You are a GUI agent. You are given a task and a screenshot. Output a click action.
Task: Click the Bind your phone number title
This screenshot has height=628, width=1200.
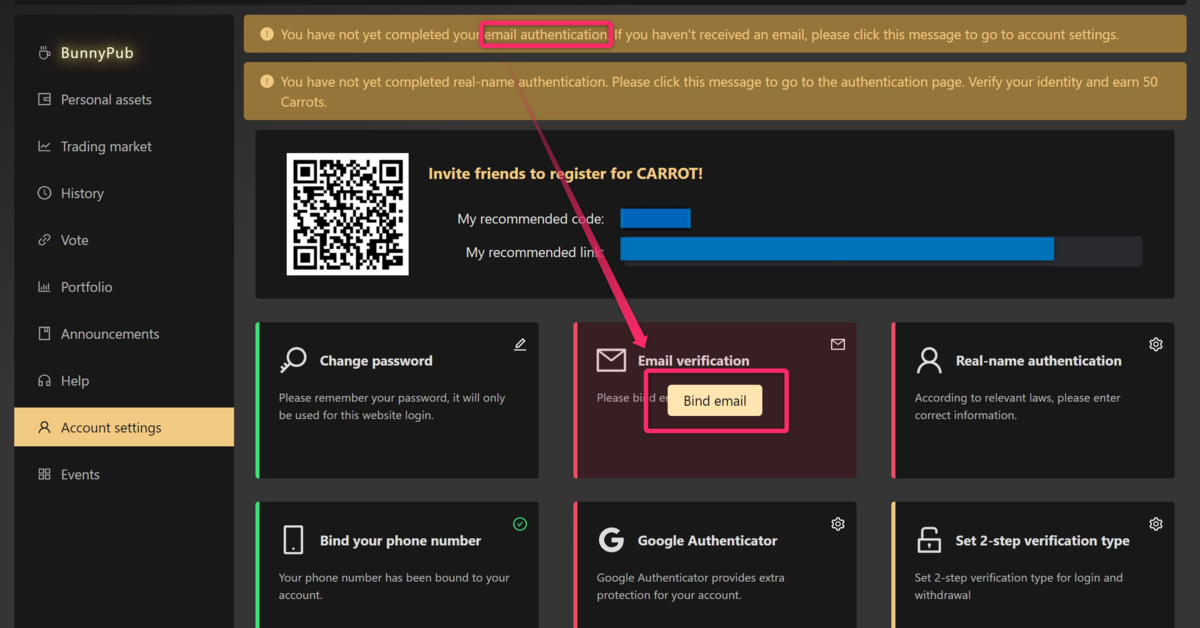coord(400,540)
